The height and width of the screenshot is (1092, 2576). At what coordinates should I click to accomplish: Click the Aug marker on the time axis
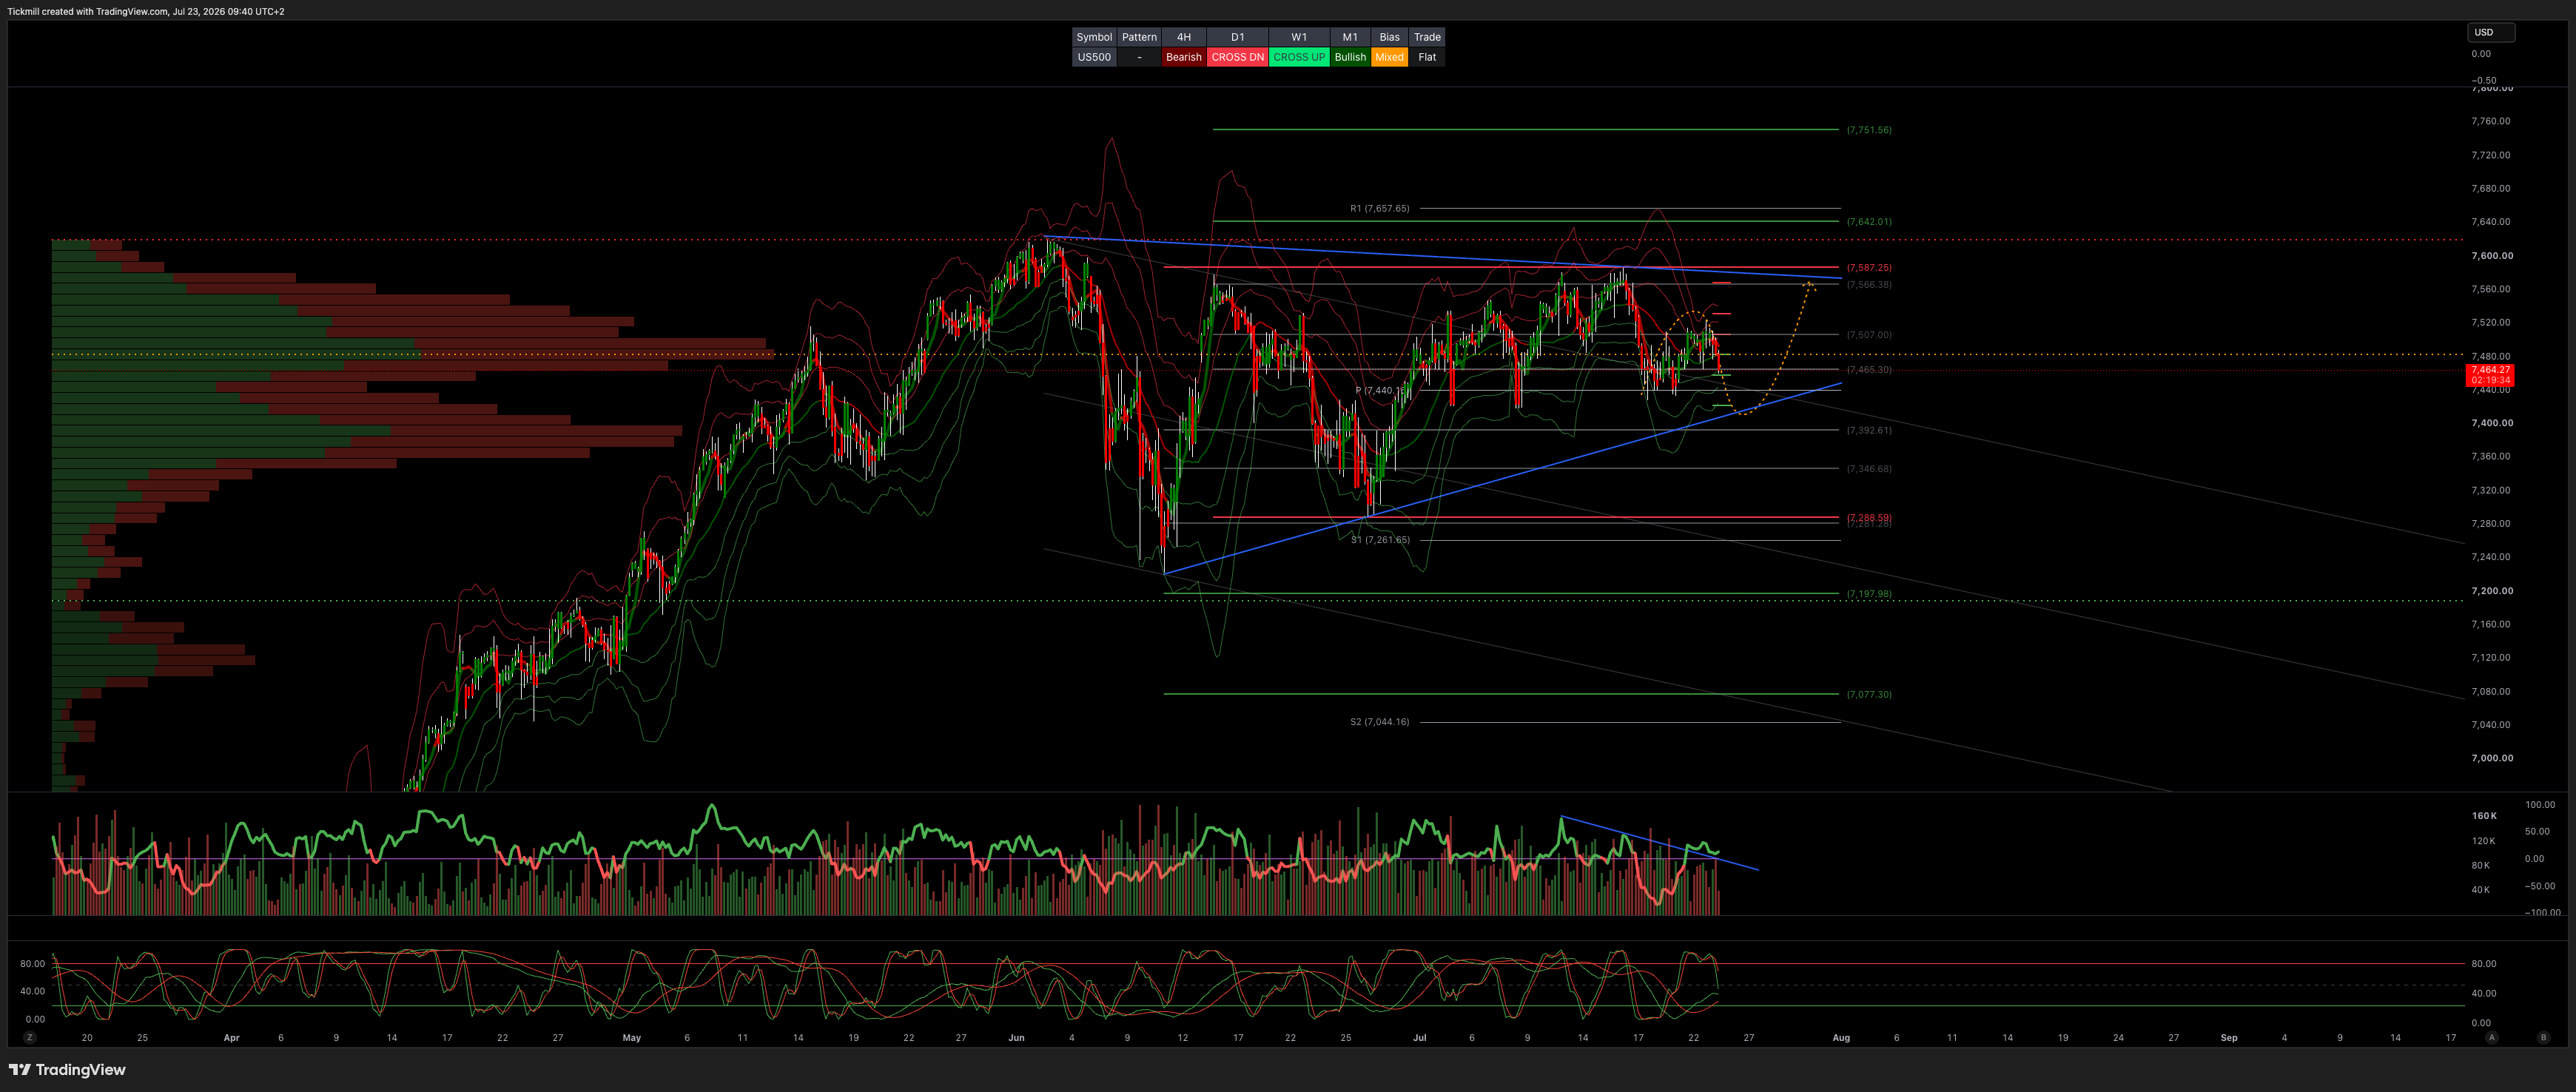click(x=1841, y=1038)
